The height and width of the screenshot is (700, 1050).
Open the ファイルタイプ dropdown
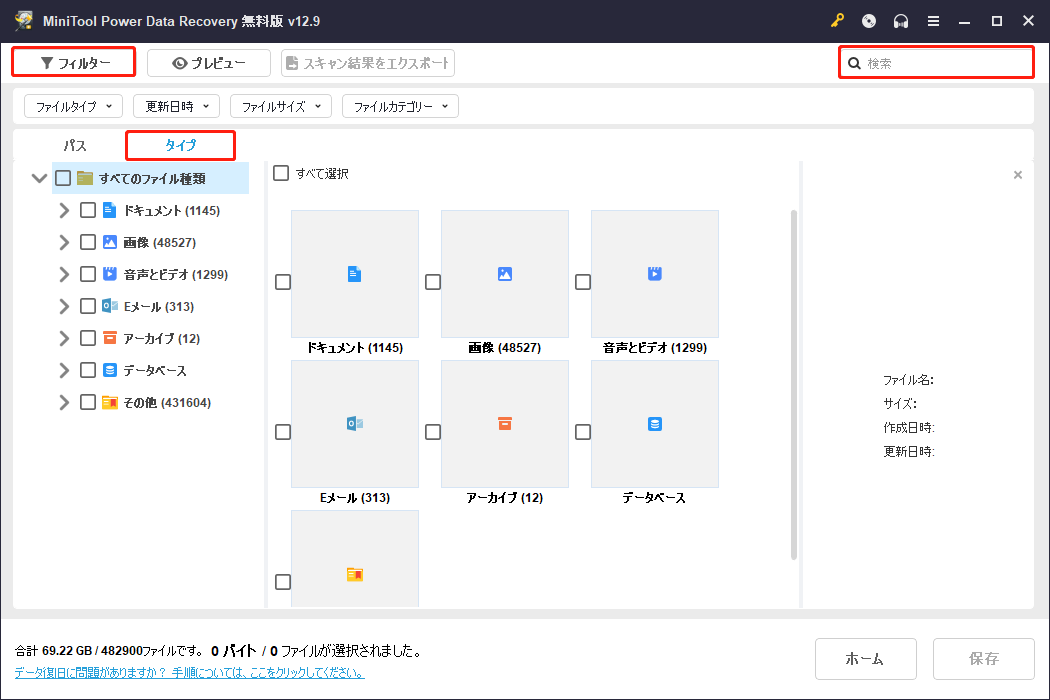(73, 106)
